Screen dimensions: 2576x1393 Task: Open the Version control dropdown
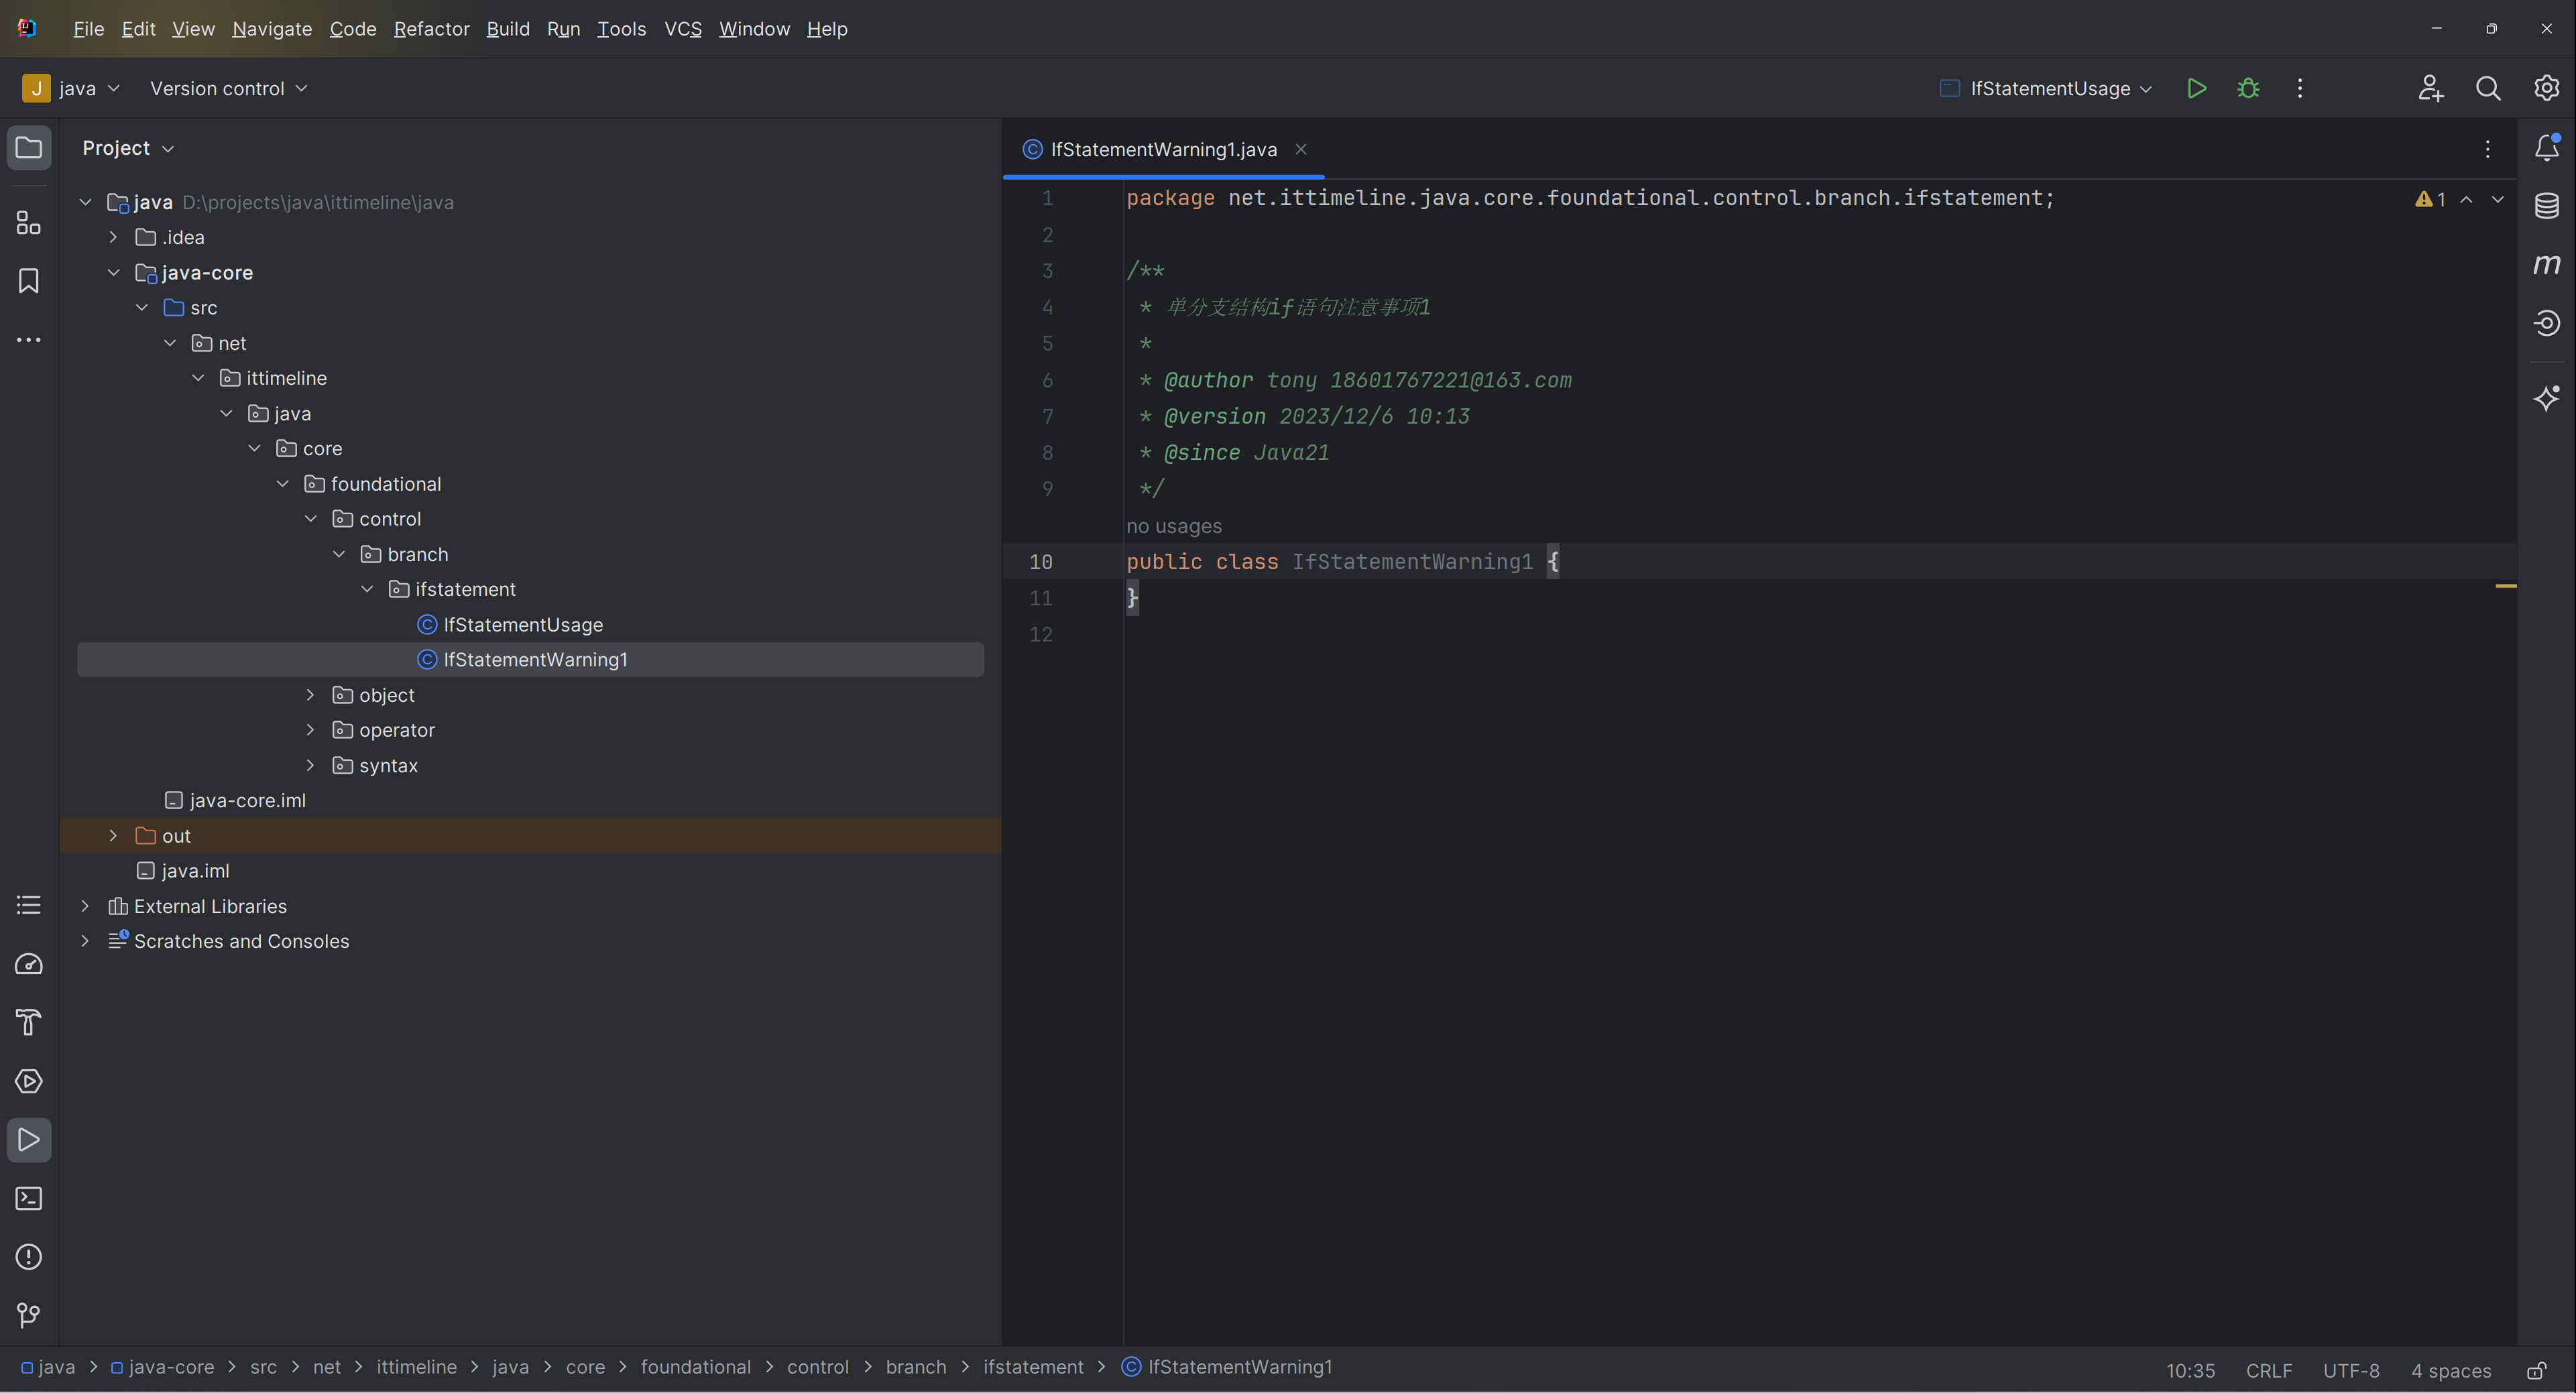click(x=228, y=88)
